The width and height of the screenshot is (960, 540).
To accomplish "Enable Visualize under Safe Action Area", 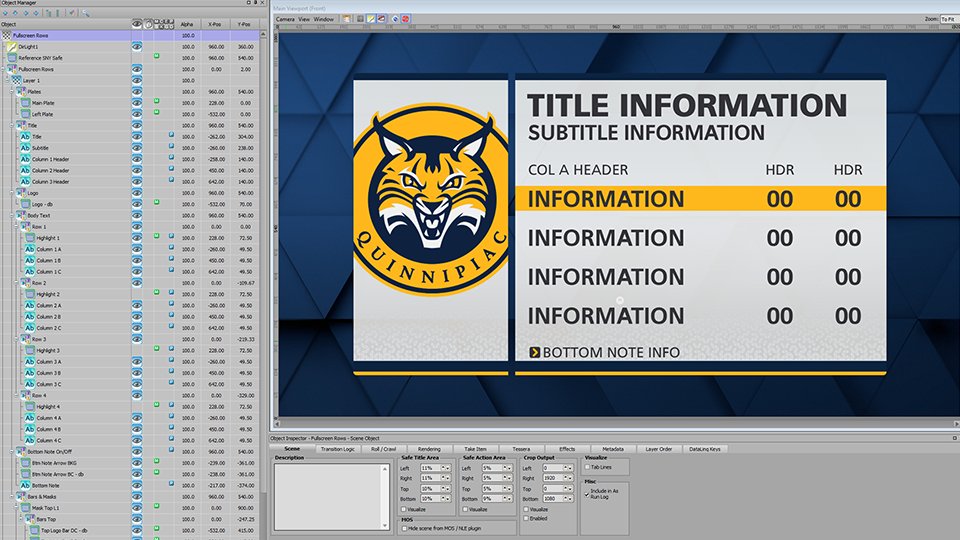I will 465,509.
